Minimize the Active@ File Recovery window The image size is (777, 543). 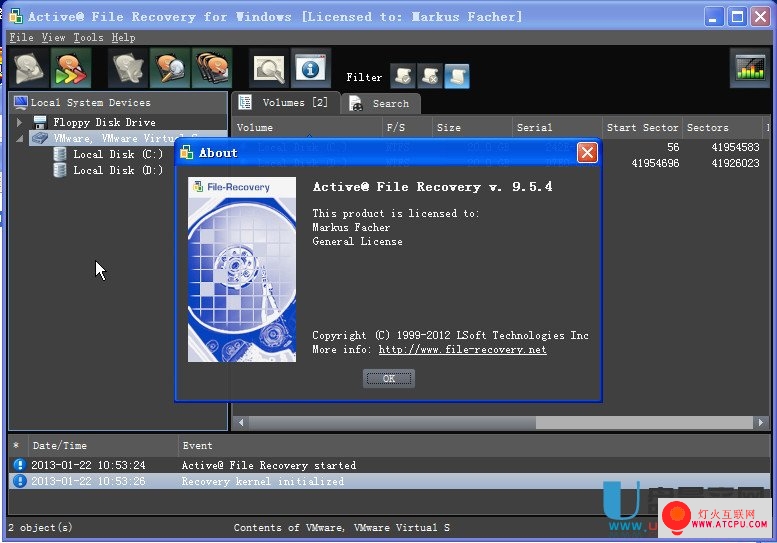pyautogui.click(x=714, y=17)
